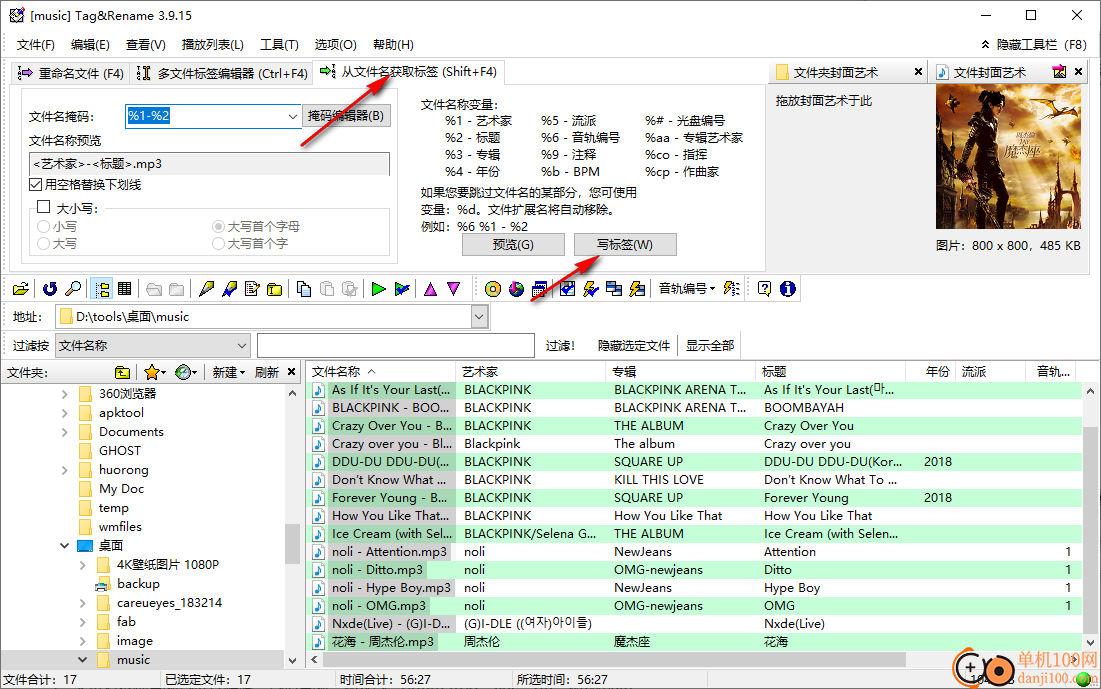This screenshot has width=1101, height=689.
Task: Open the 掩码编辑器(B) button
Action: 346,116
